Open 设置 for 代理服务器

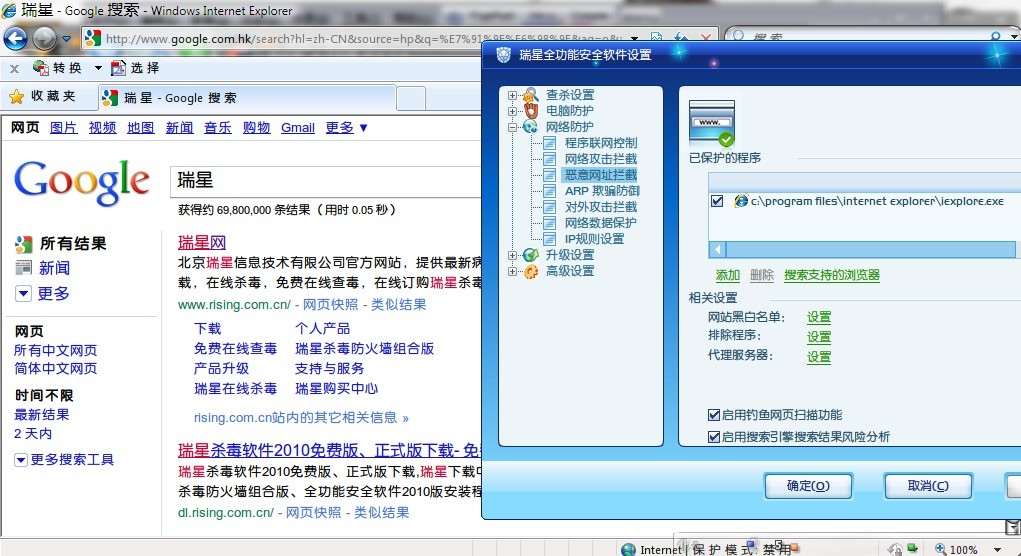[818, 357]
